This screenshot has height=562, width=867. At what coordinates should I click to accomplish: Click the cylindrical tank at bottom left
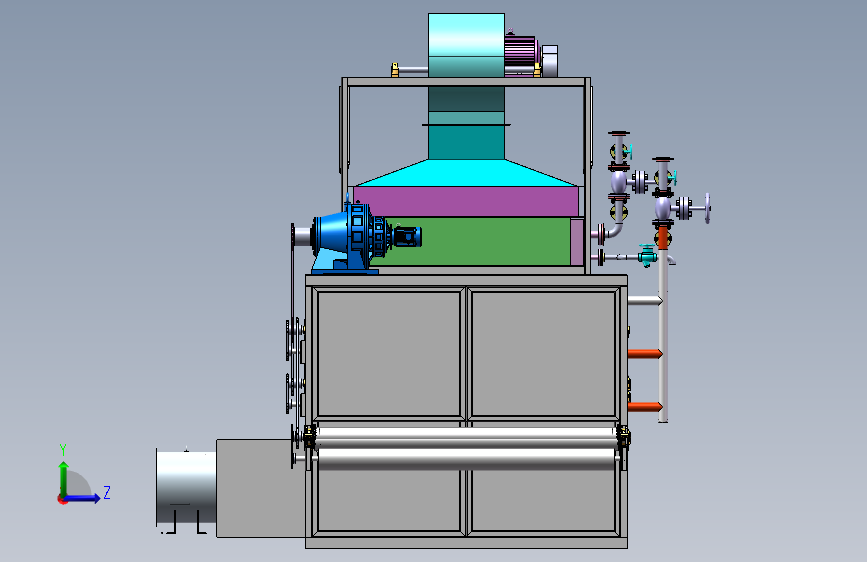186,487
